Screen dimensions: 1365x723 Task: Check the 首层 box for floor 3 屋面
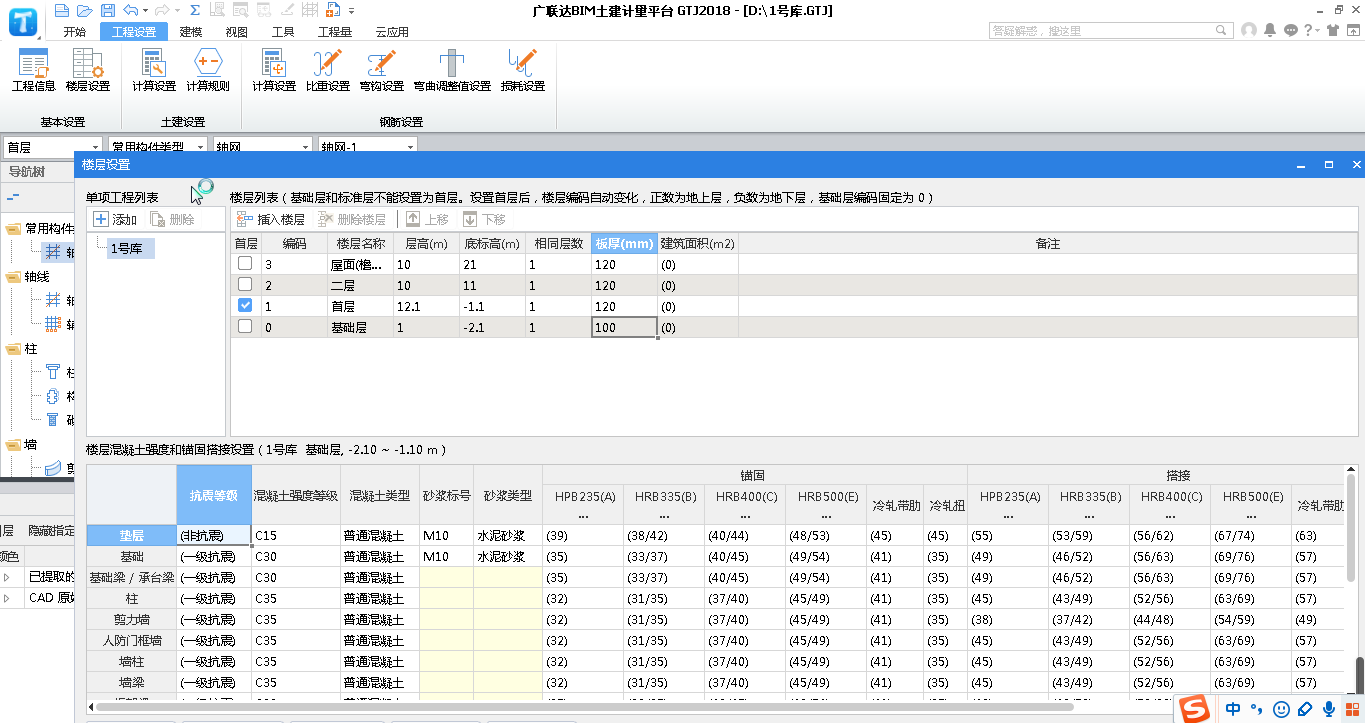tap(245, 263)
